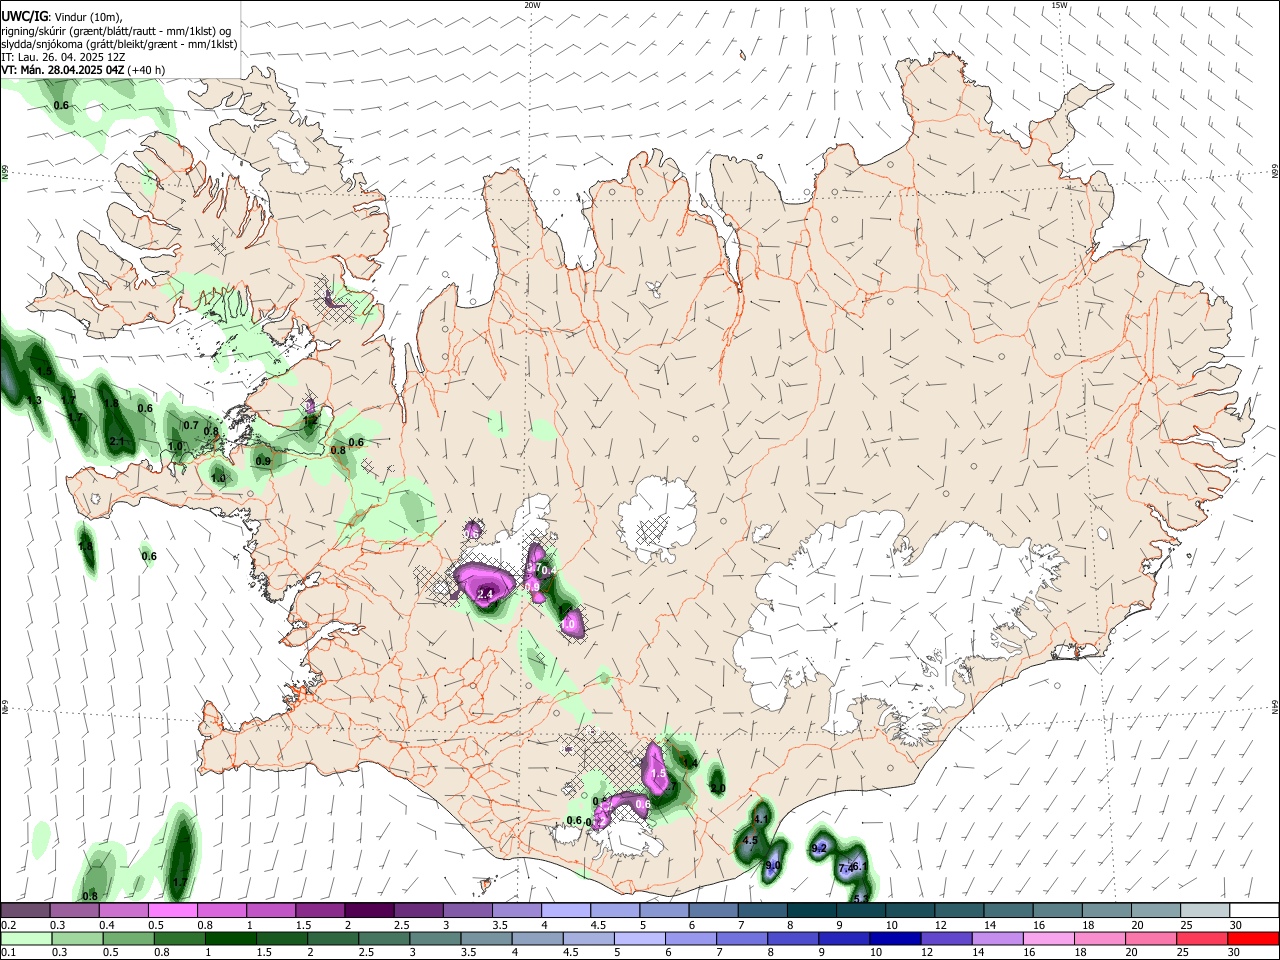The image size is (1280, 960).
Task: Click the light pink swatch labeled 16
Action: coord(1049,938)
